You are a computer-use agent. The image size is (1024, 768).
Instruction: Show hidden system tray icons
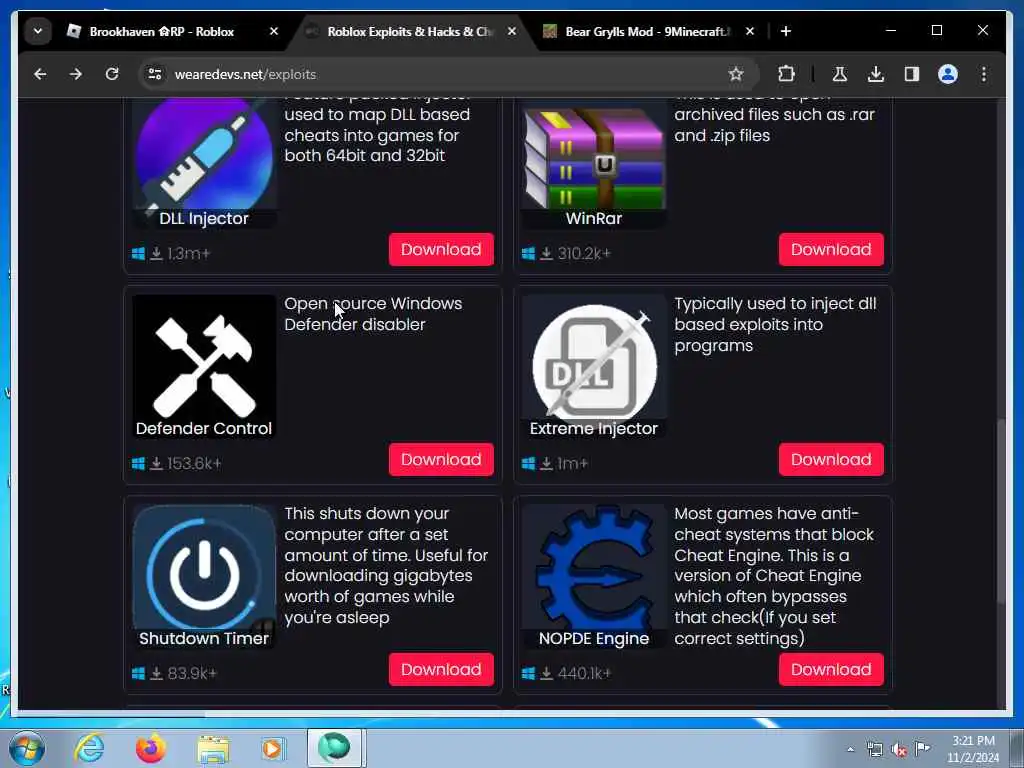(x=850, y=749)
